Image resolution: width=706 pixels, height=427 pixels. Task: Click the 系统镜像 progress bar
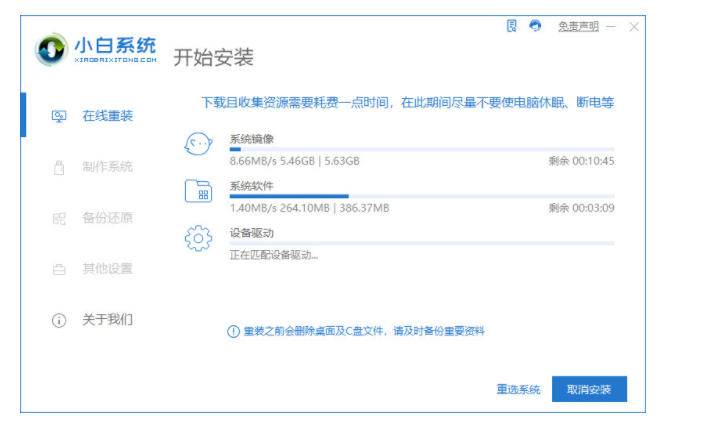421,149
